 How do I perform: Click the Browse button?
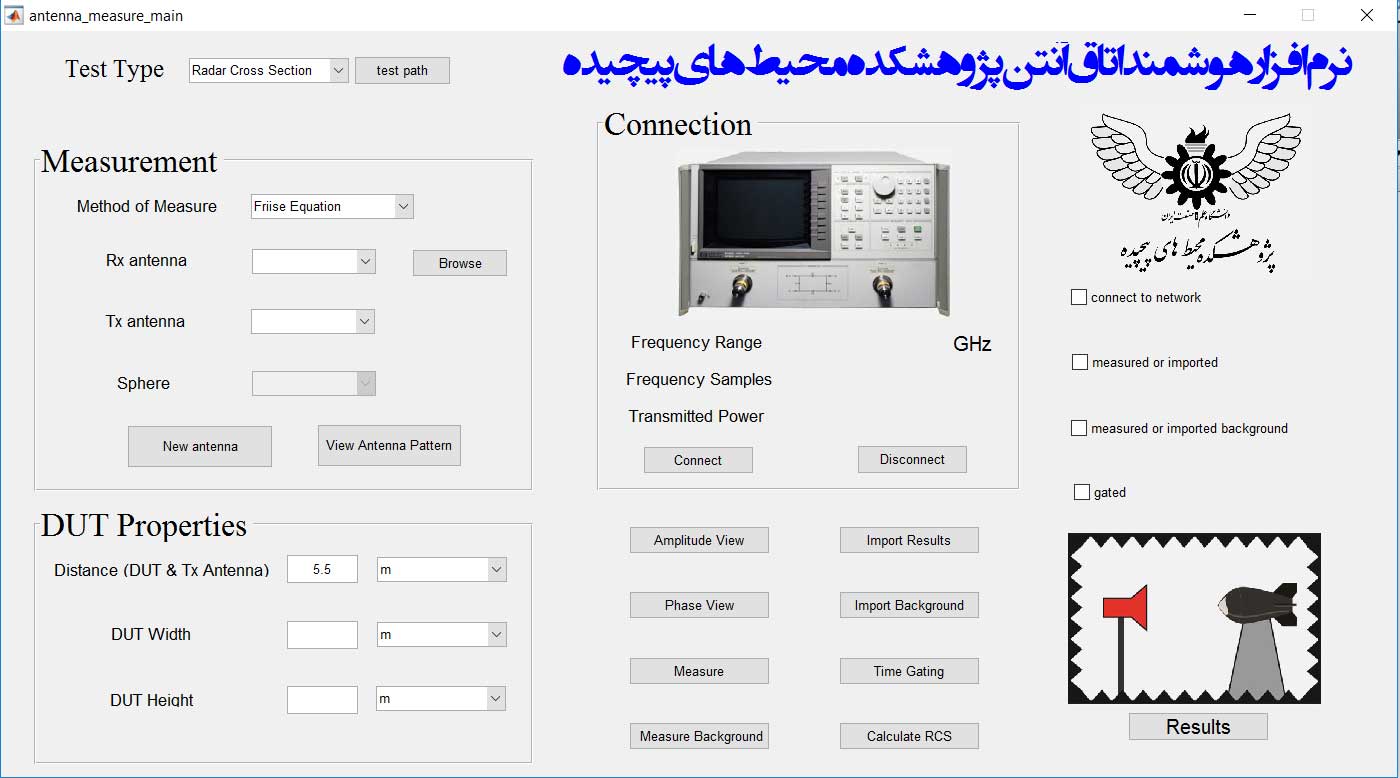[x=460, y=263]
